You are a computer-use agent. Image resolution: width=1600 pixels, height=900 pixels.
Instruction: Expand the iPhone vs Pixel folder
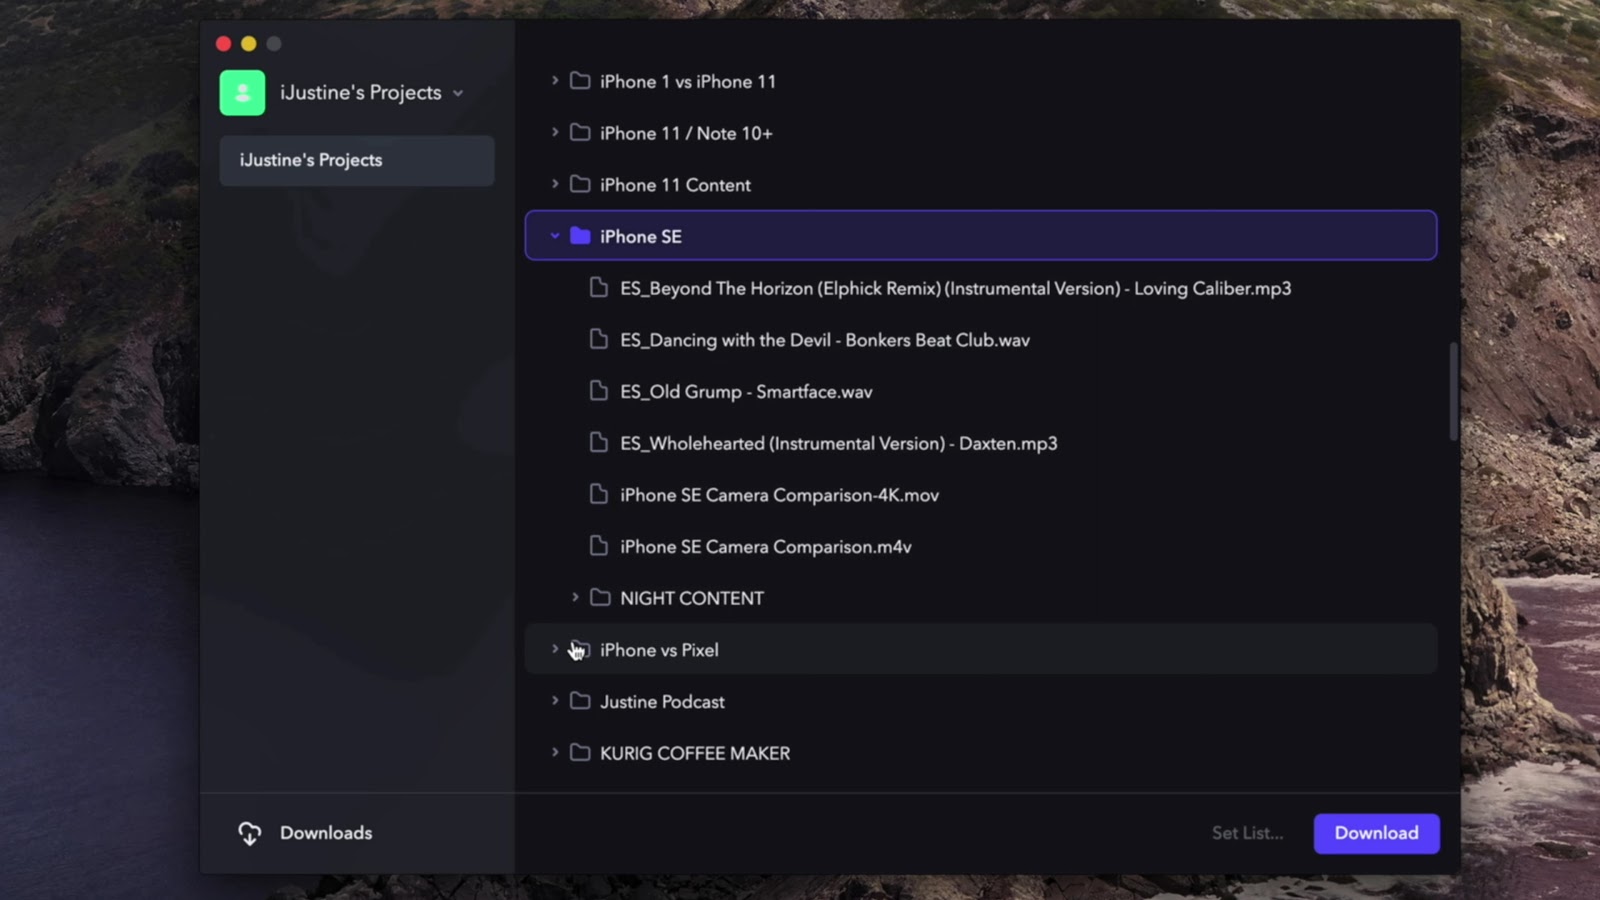pyautogui.click(x=555, y=649)
